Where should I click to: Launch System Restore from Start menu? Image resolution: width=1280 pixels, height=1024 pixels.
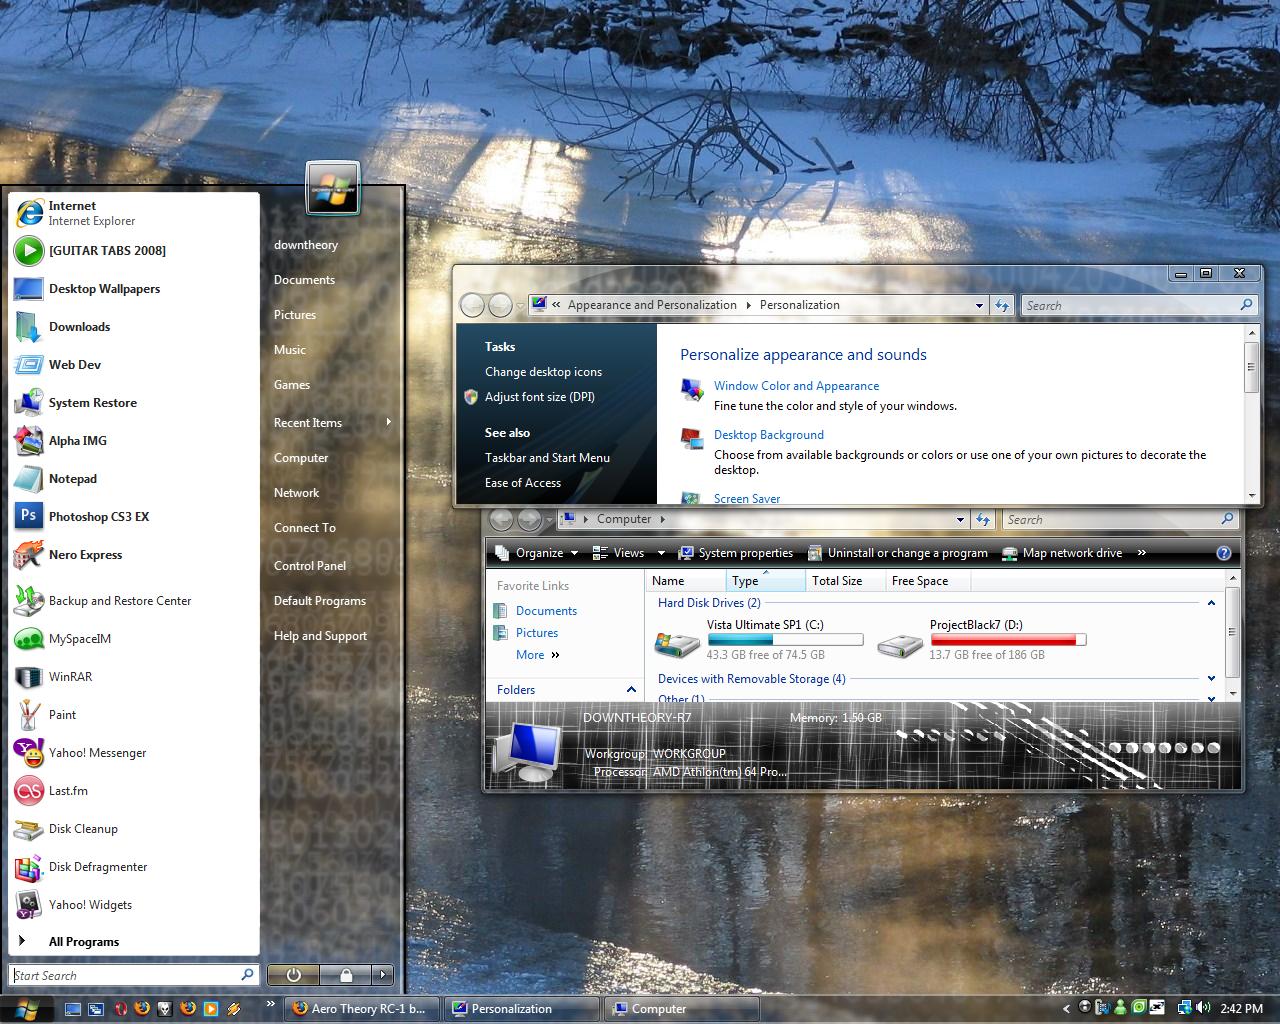(133, 403)
